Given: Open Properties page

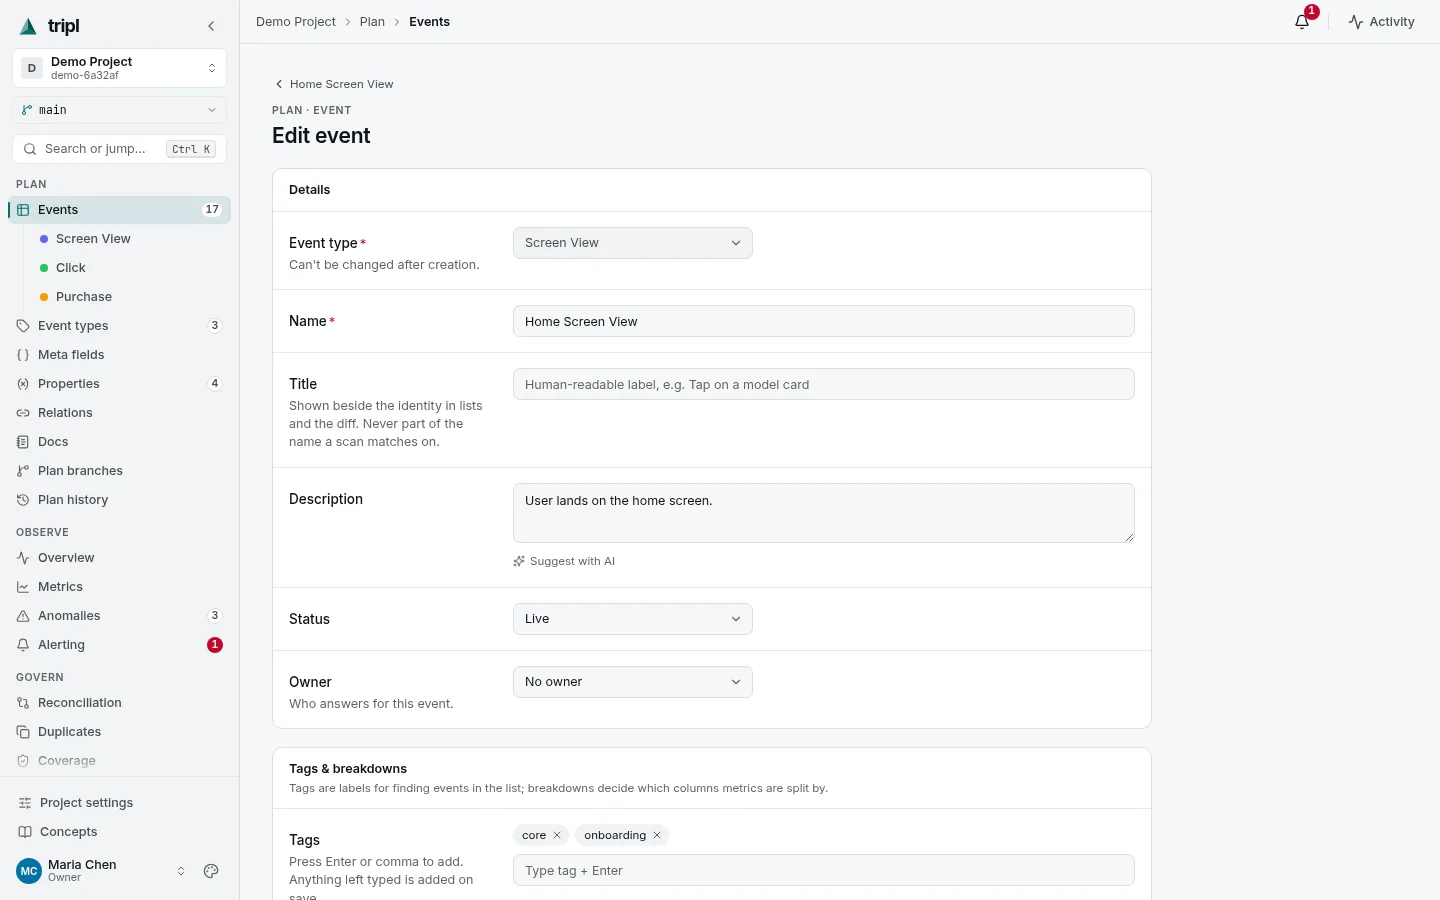Looking at the screenshot, I should (119, 384).
